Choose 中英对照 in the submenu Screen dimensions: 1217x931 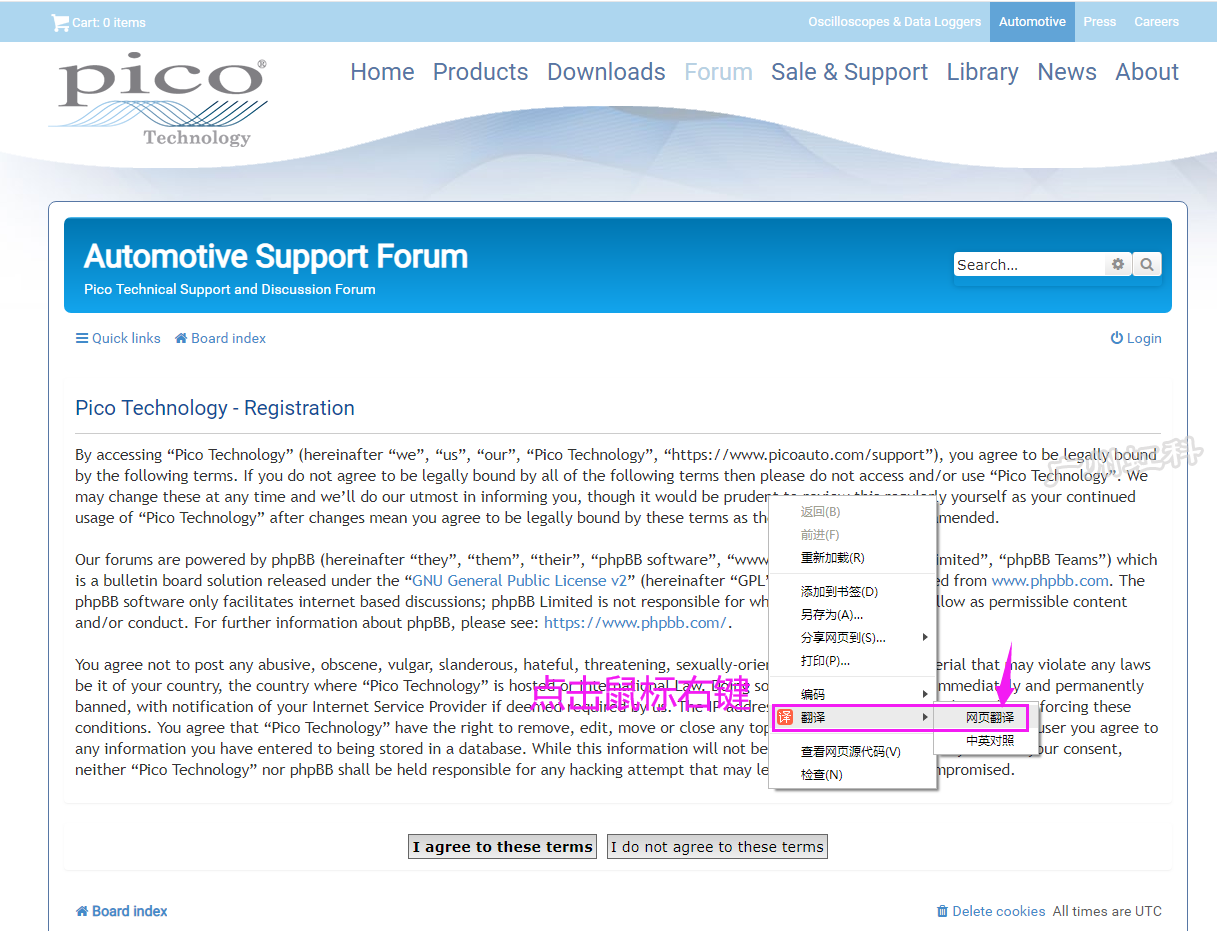[x=989, y=741]
